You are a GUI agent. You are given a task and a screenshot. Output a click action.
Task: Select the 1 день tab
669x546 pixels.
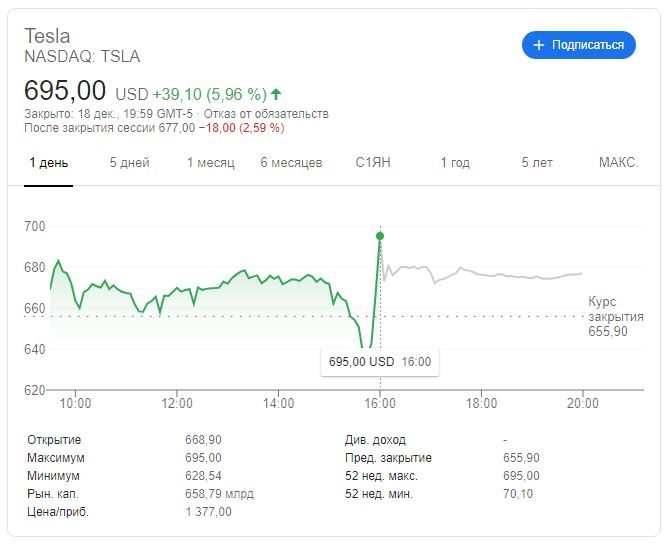(x=48, y=163)
